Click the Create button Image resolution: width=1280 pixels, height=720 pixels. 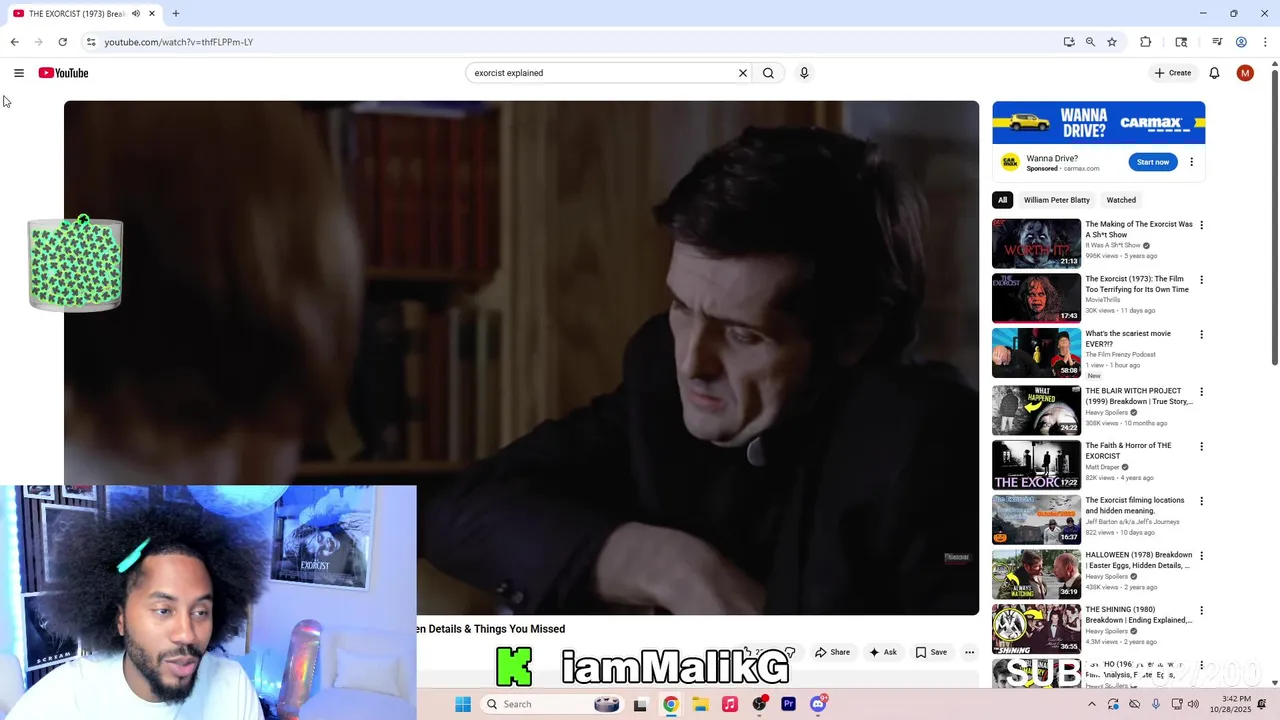(x=1173, y=73)
